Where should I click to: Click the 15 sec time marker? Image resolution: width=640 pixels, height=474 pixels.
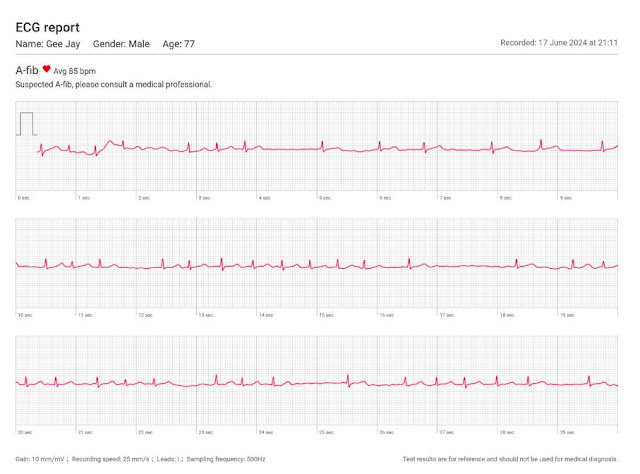[325, 315]
